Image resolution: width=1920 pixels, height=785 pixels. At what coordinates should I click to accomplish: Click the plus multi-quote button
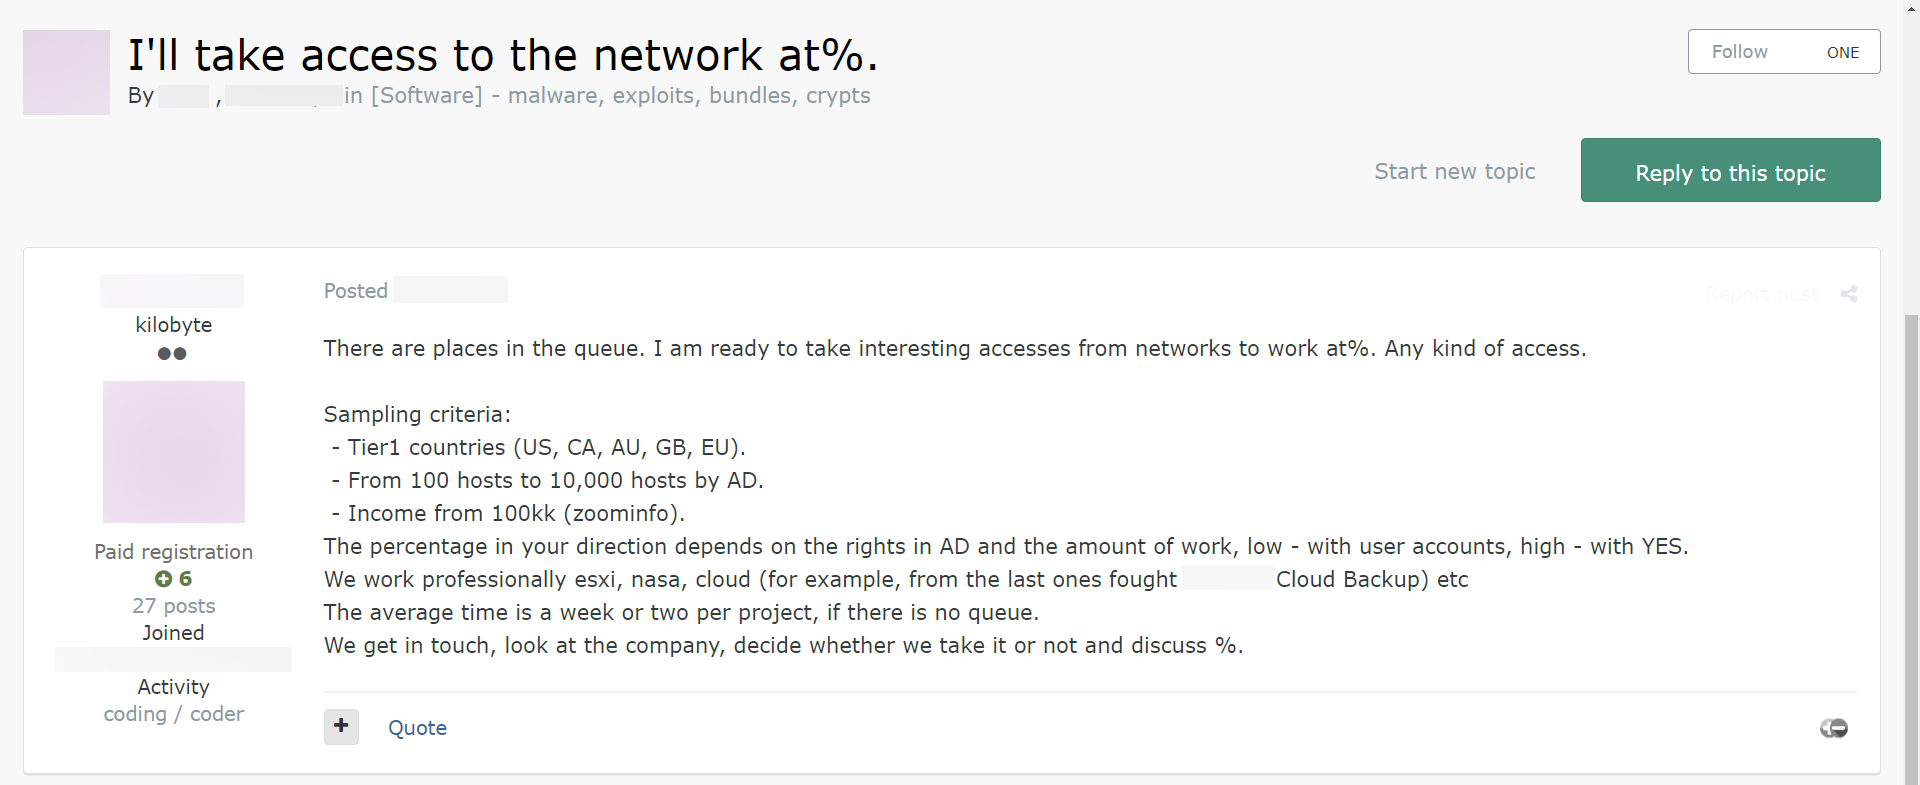[x=341, y=727]
